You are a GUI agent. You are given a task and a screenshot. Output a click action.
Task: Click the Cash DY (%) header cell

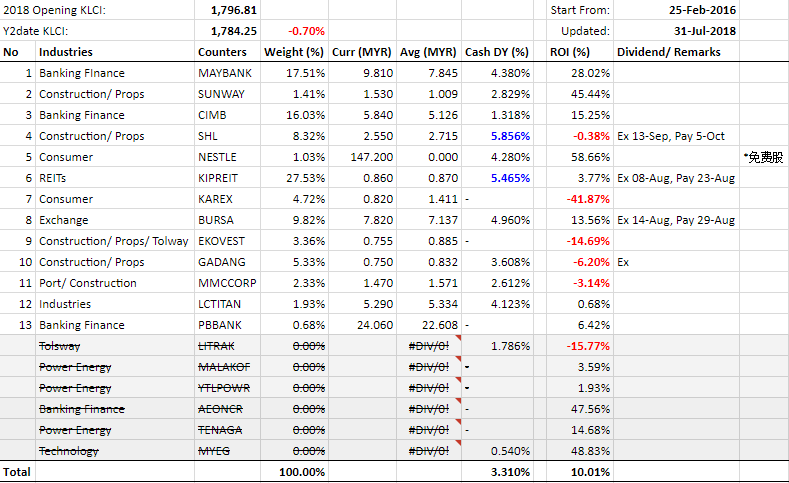(x=497, y=52)
